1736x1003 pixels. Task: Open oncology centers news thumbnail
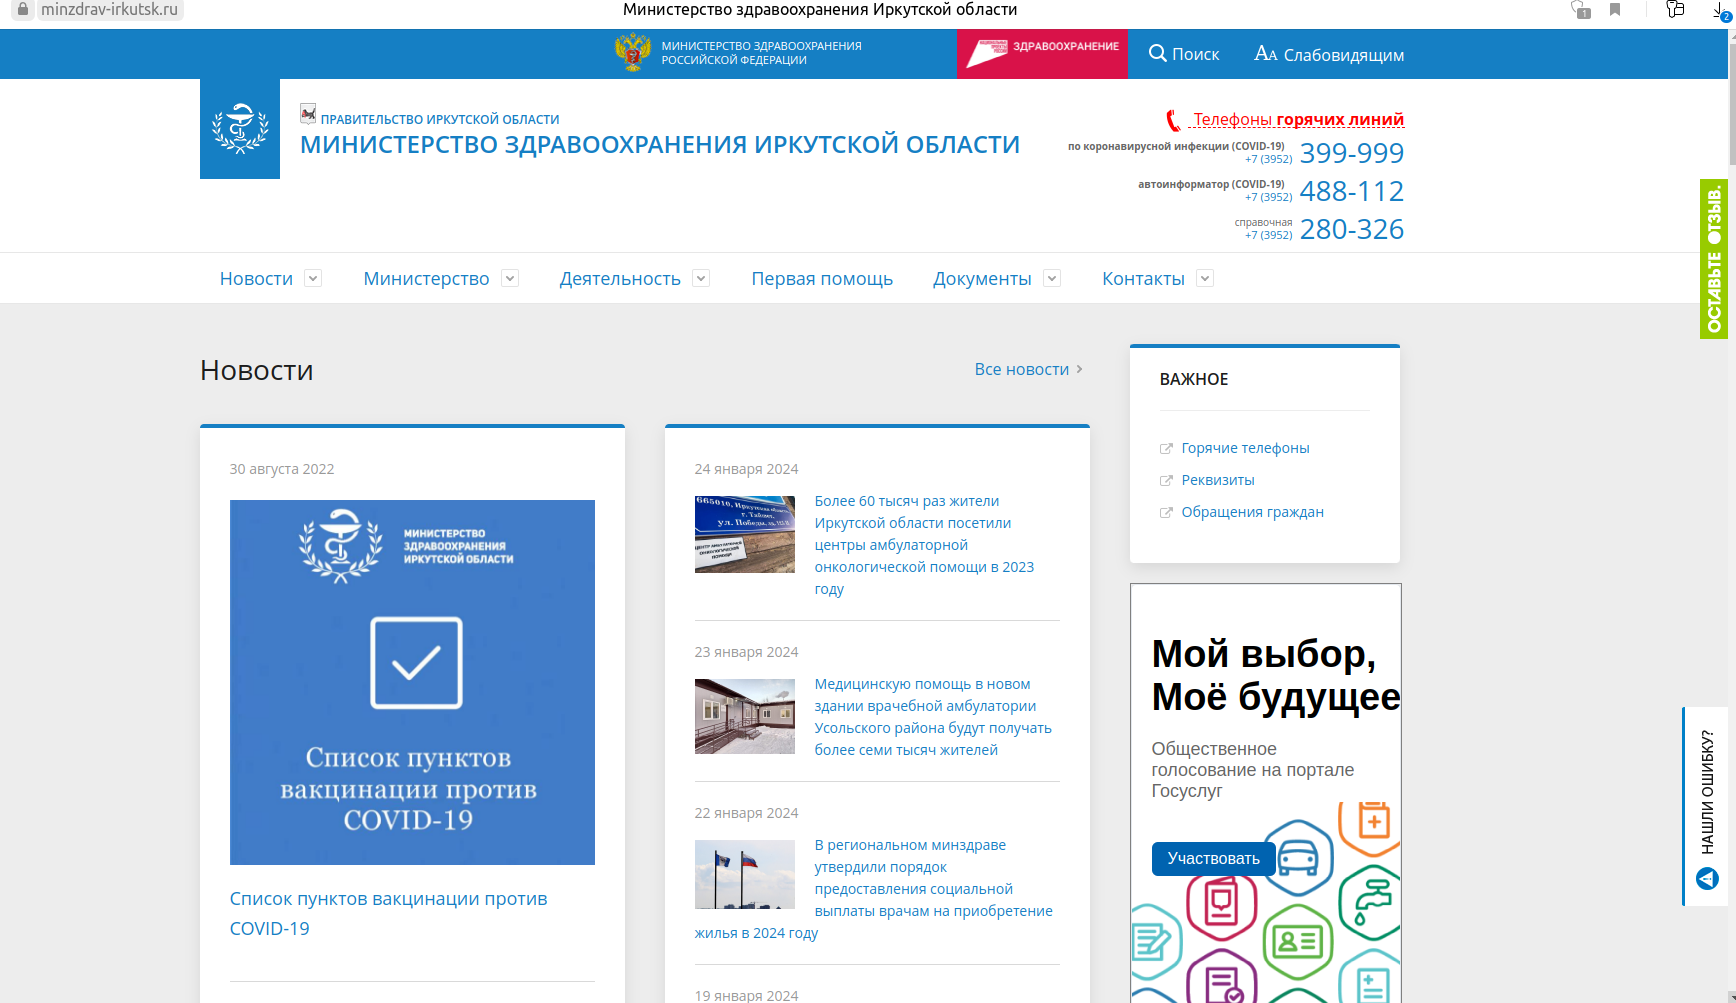click(x=745, y=534)
